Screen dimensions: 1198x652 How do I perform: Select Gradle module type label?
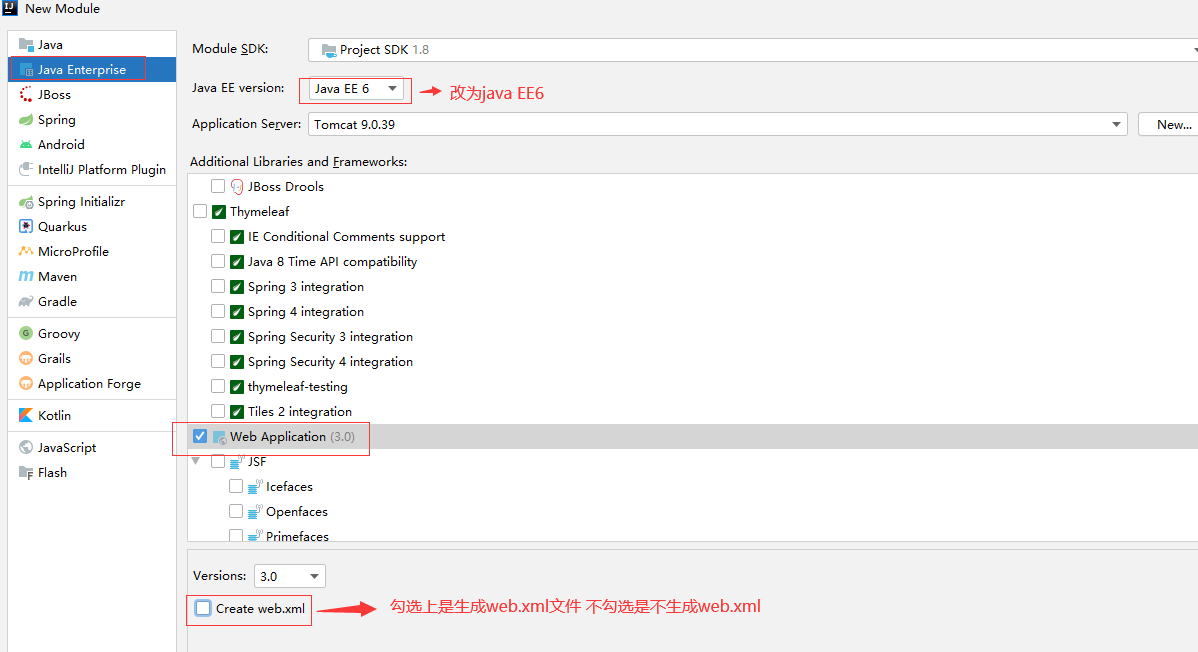tap(57, 301)
